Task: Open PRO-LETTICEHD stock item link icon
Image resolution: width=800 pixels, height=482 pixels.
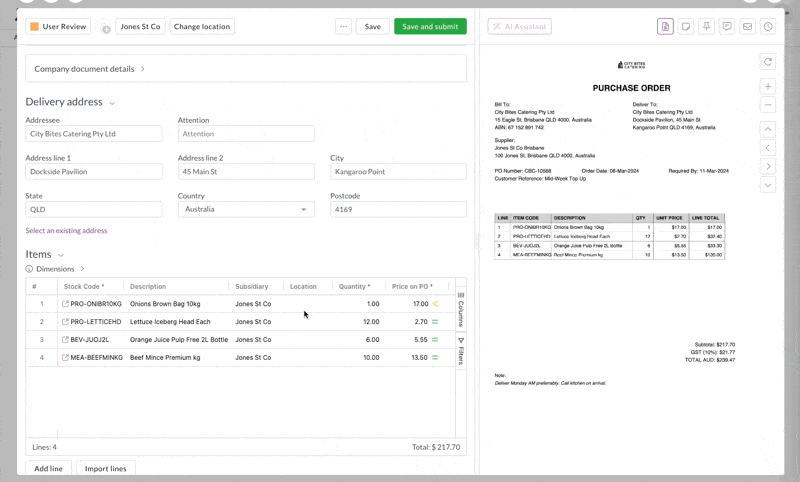Action: click(65, 322)
